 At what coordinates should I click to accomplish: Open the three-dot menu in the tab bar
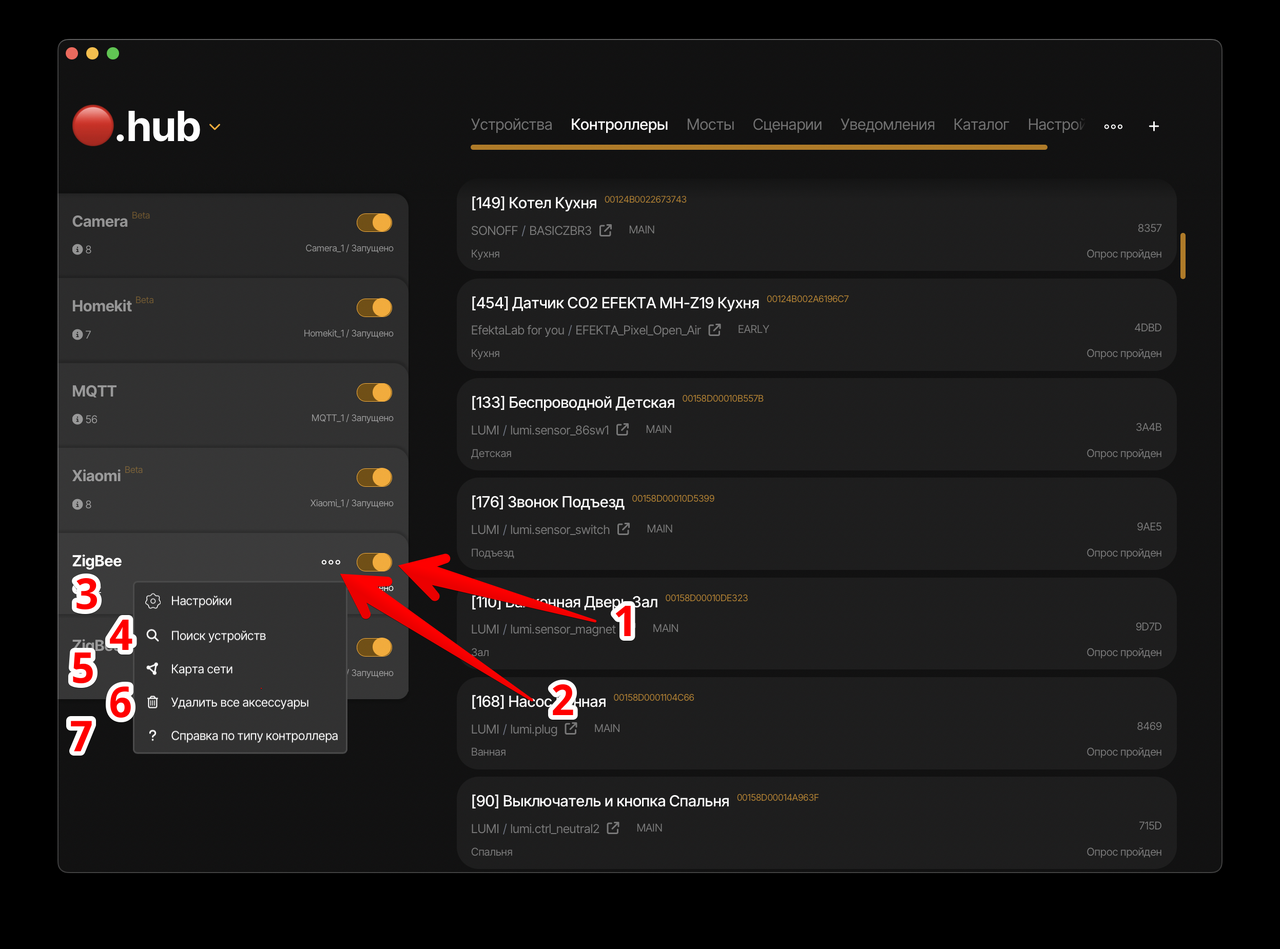(1113, 126)
